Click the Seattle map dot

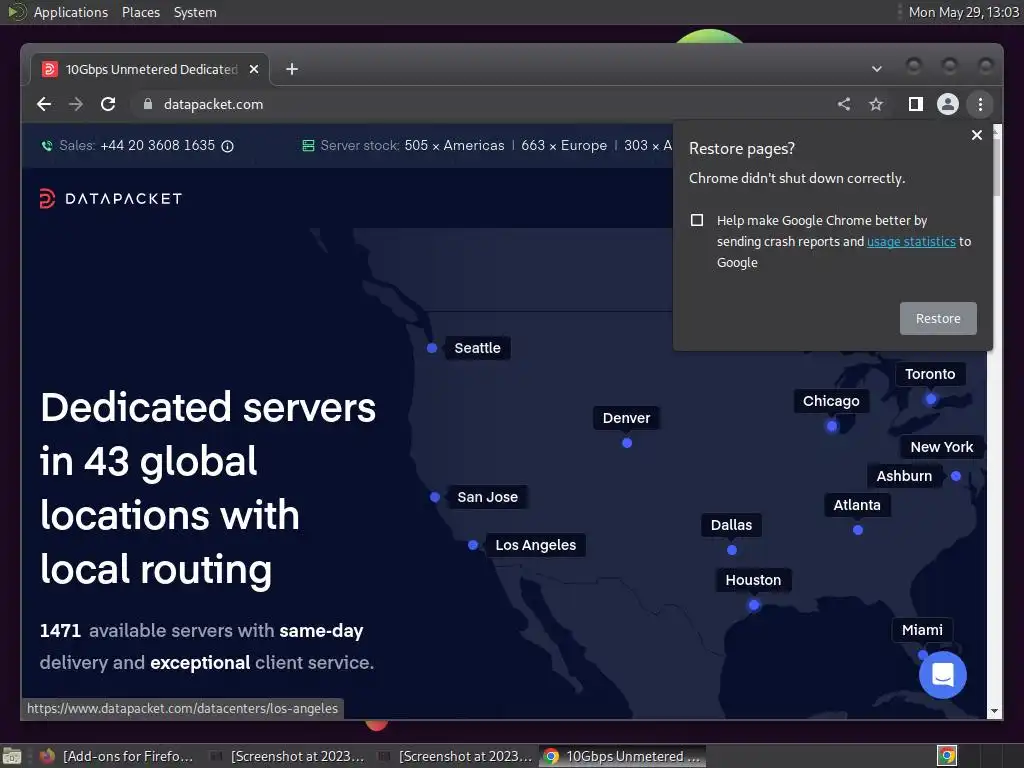432,348
